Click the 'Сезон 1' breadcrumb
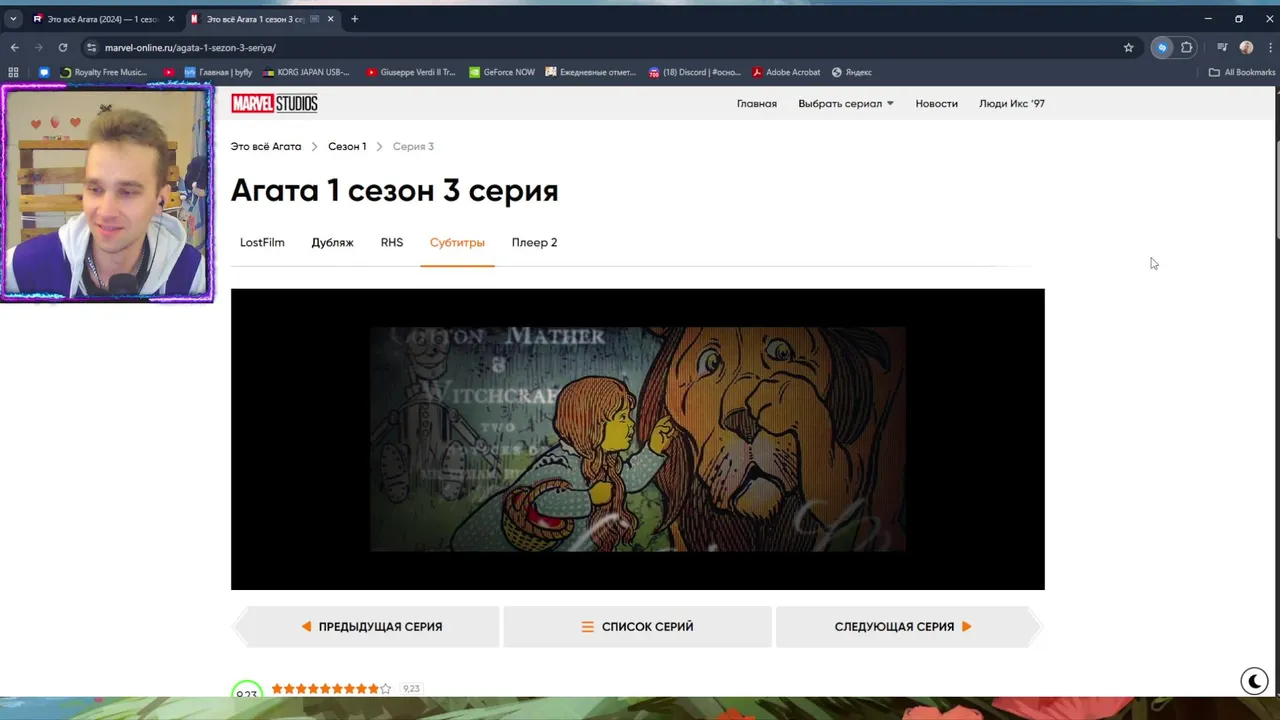The height and width of the screenshot is (720, 1280). pyautogui.click(x=347, y=146)
